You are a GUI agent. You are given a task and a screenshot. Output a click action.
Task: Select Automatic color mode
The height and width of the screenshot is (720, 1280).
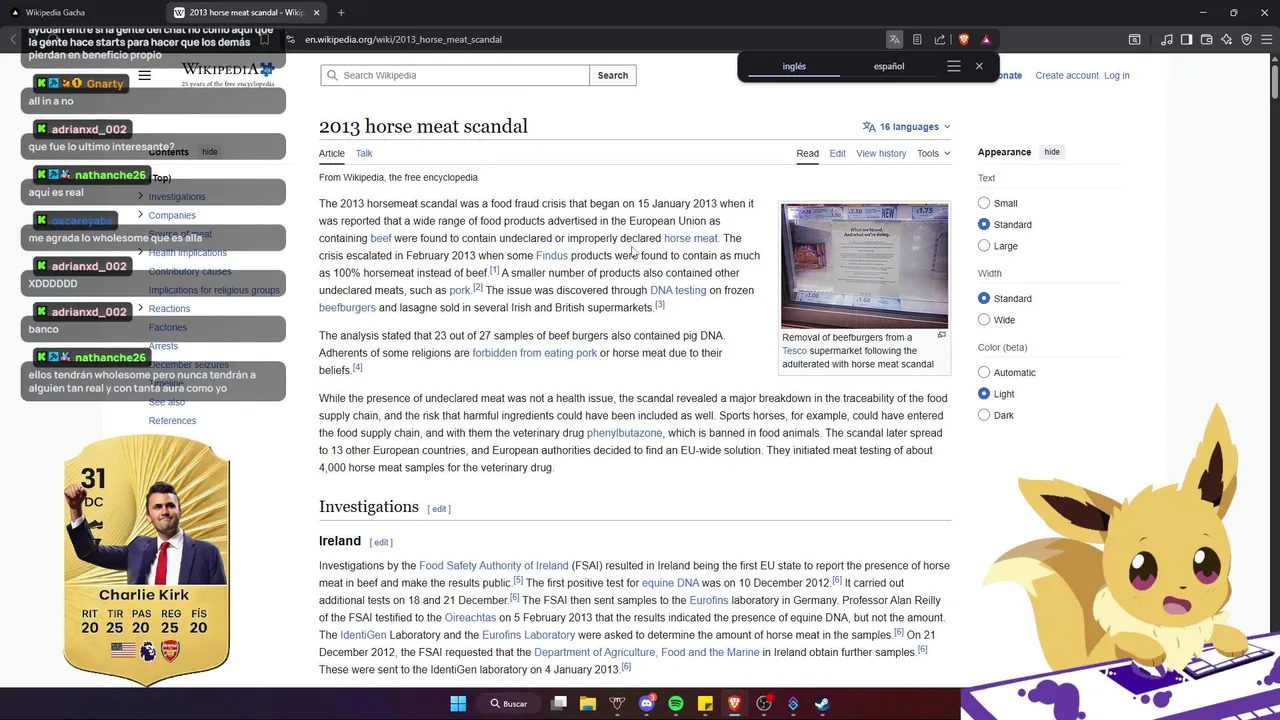984,372
